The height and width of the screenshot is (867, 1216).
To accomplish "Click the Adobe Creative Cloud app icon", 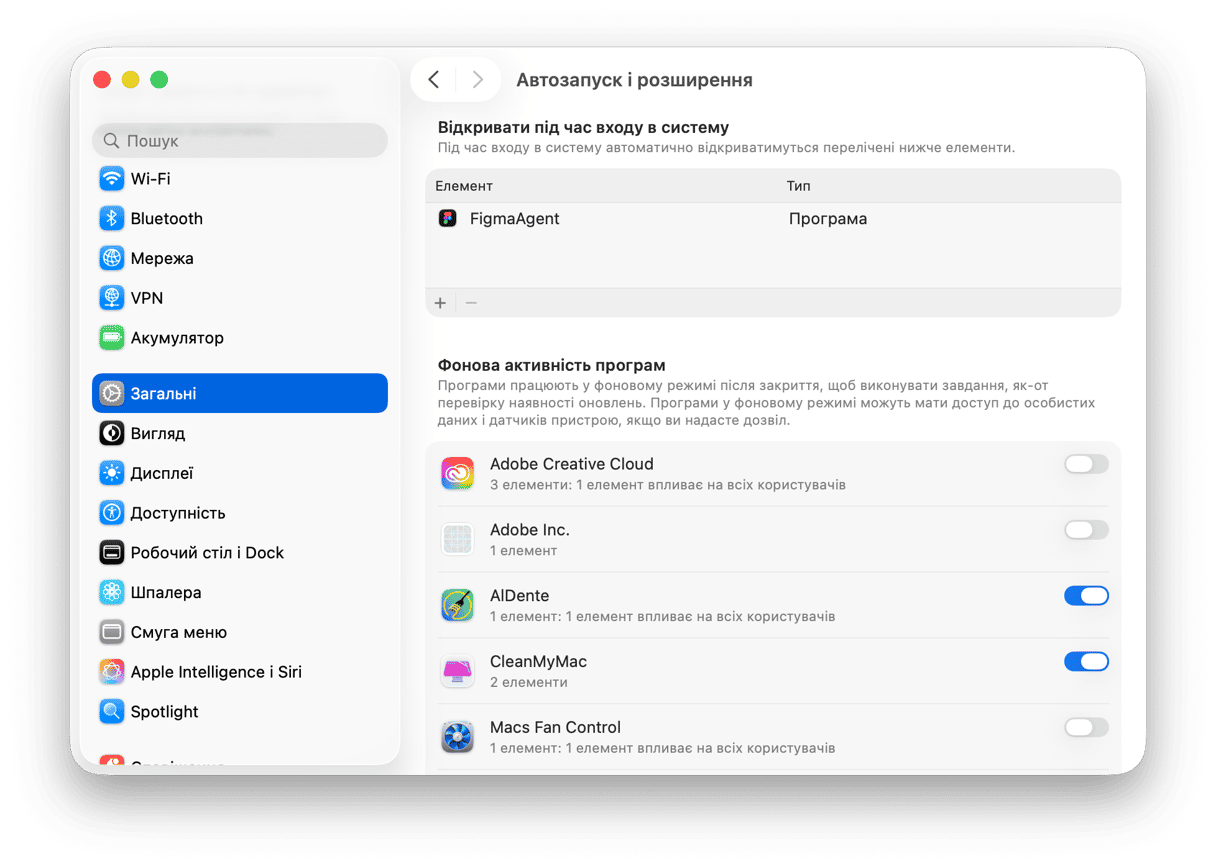I will (457, 473).
